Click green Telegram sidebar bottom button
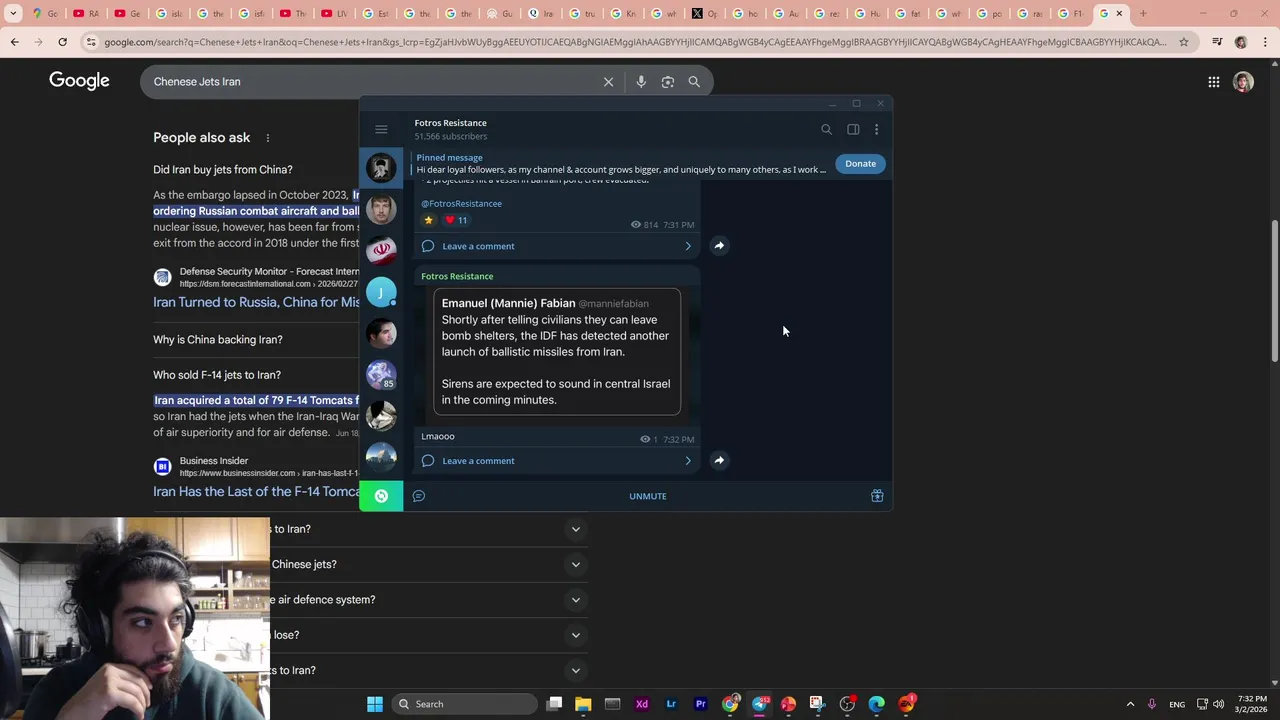1280x720 pixels. 381,496
